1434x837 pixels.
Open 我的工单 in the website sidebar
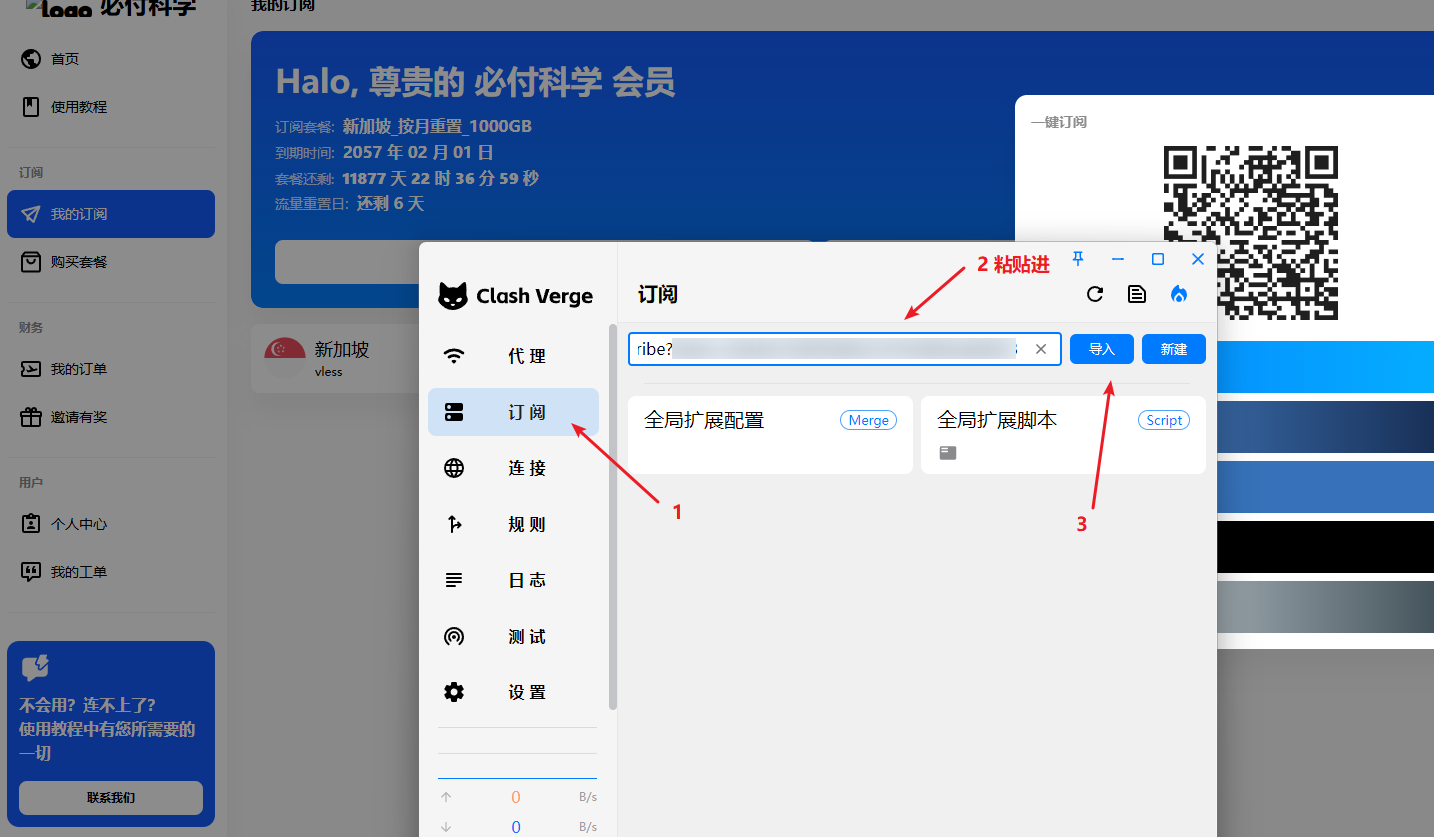(x=111, y=572)
